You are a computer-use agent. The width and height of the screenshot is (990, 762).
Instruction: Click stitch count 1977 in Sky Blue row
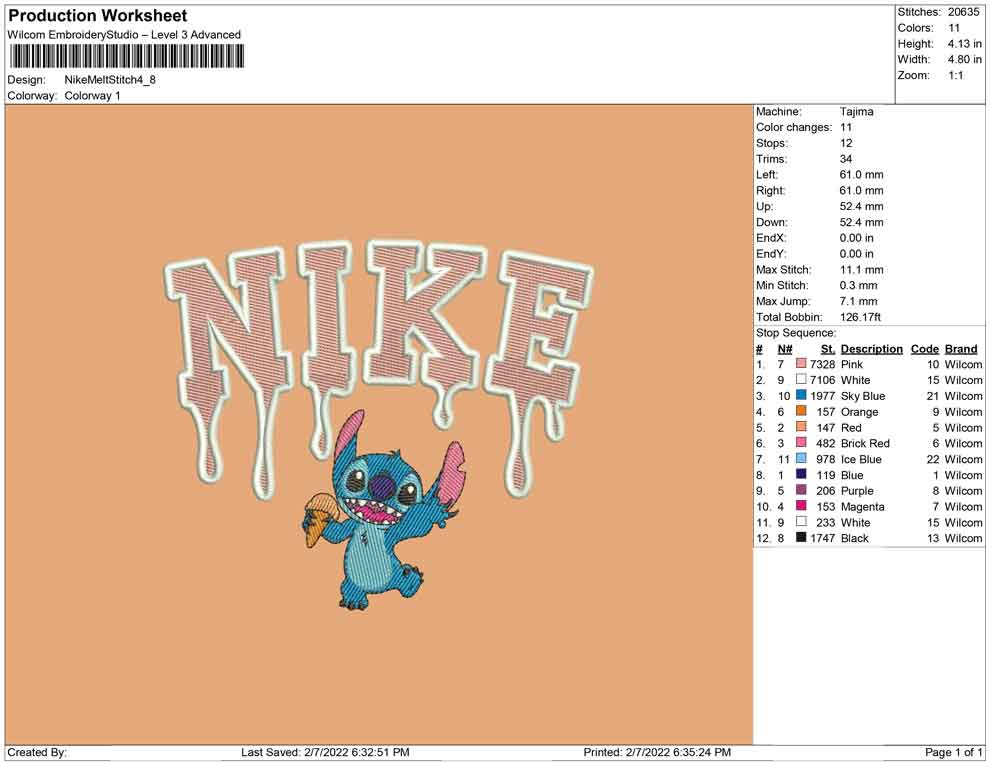click(823, 396)
